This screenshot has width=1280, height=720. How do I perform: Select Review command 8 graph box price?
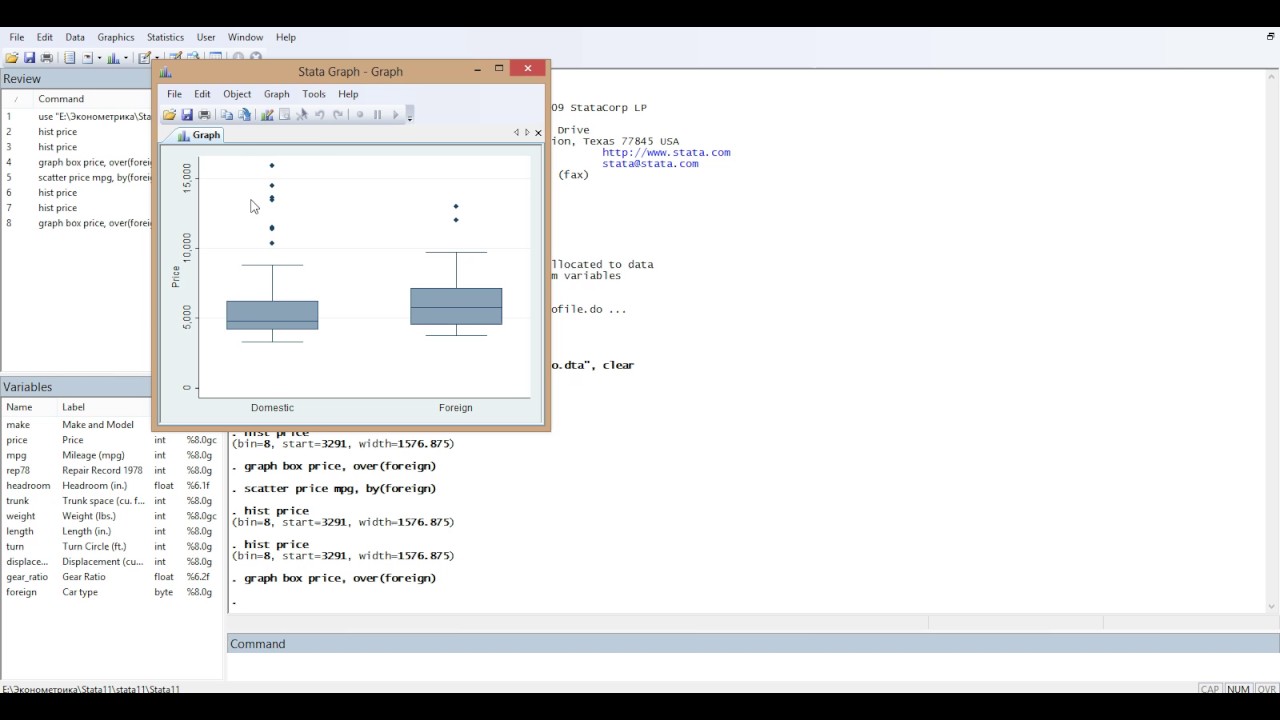[76, 223]
